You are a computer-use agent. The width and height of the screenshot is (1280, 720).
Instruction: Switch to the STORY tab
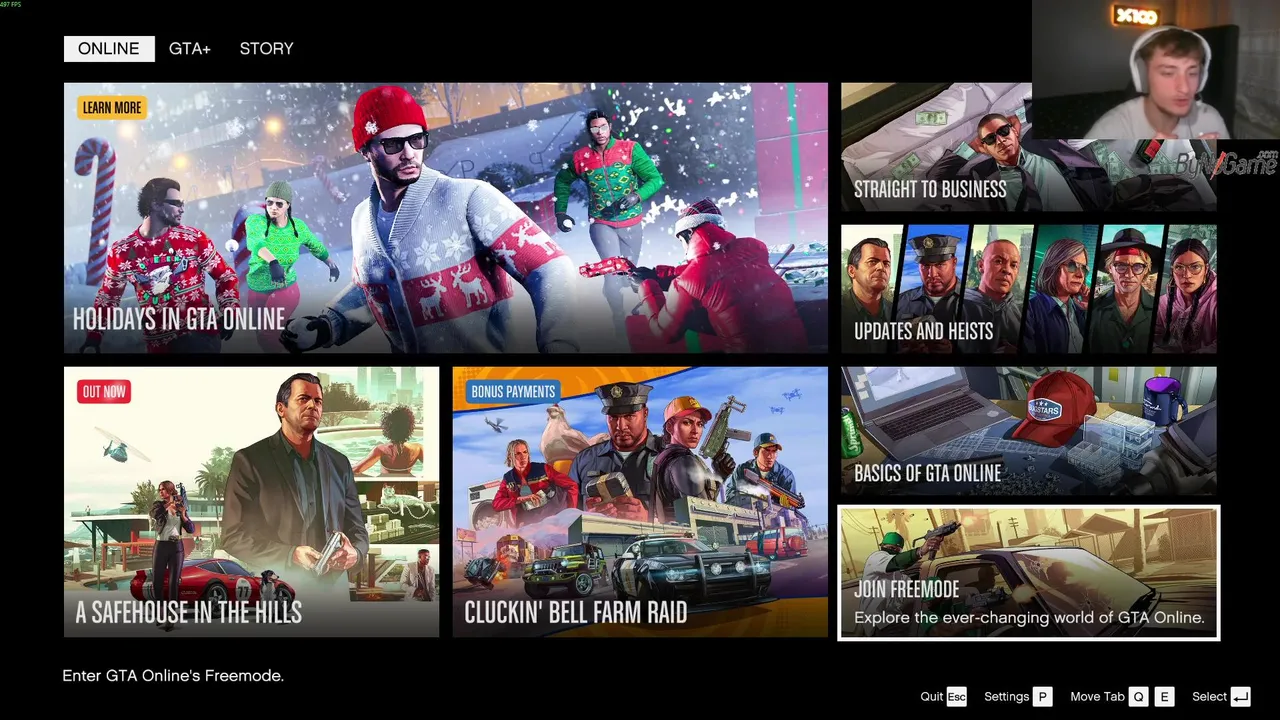266,48
